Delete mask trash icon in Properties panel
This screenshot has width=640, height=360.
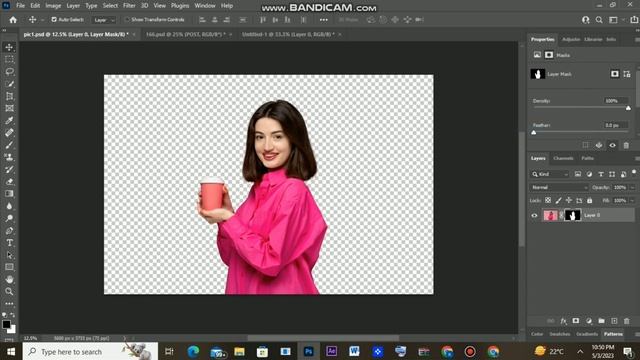pyautogui.click(x=626, y=145)
